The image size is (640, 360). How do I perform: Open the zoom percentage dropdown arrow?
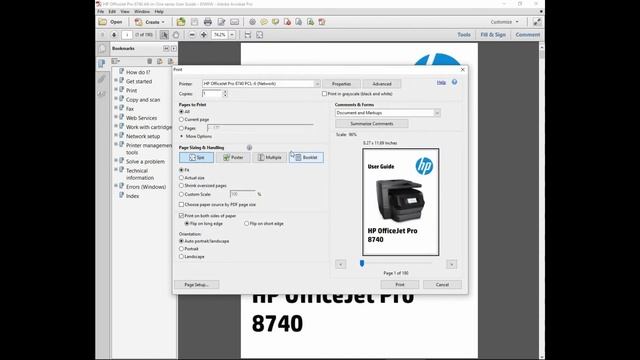pos(232,35)
